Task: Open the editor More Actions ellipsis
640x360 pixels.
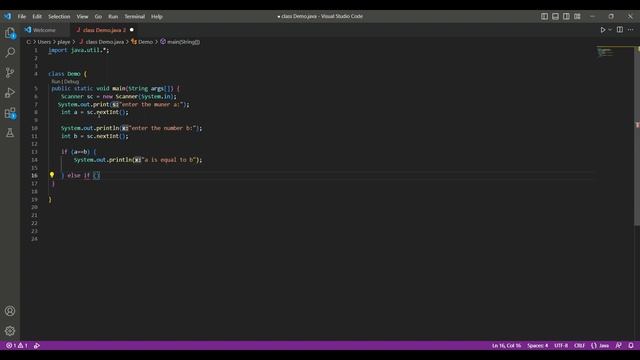Action: click(x=631, y=30)
